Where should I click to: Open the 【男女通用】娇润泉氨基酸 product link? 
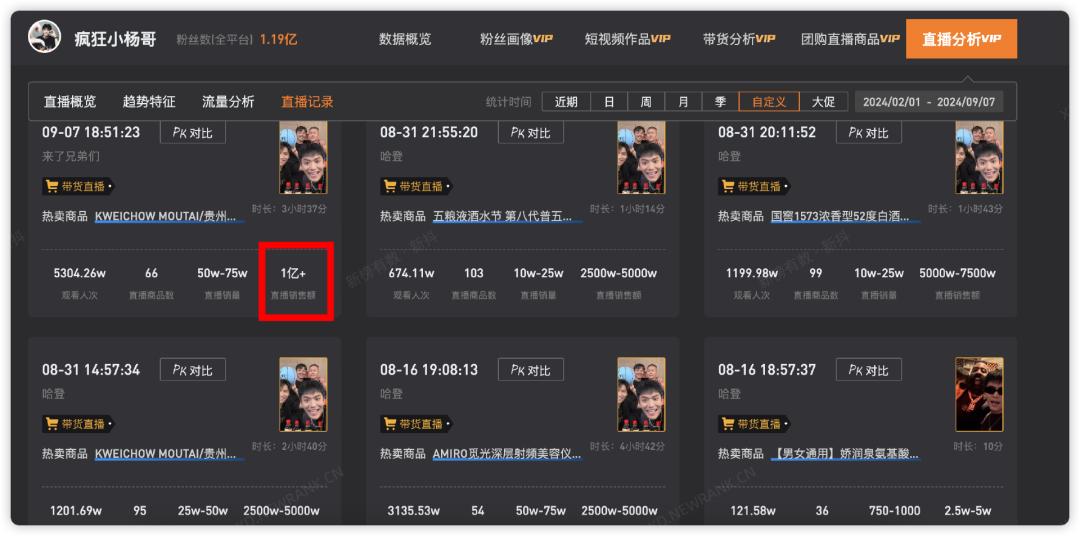point(846,455)
